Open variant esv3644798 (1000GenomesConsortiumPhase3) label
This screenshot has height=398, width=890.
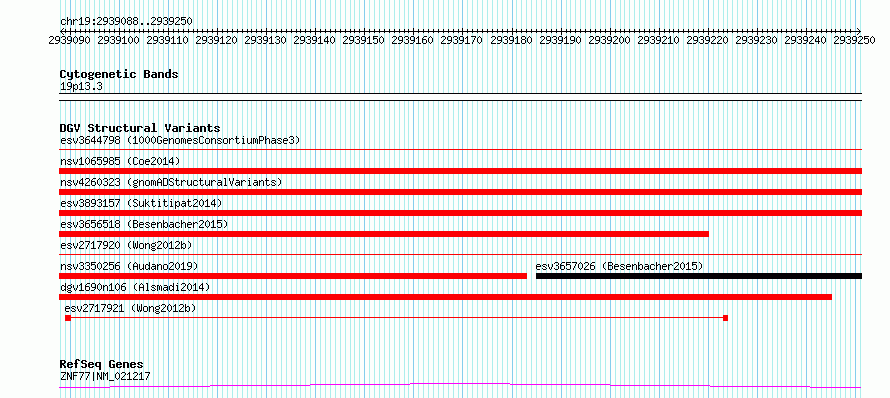pyautogui.click(x=180, y=140)
